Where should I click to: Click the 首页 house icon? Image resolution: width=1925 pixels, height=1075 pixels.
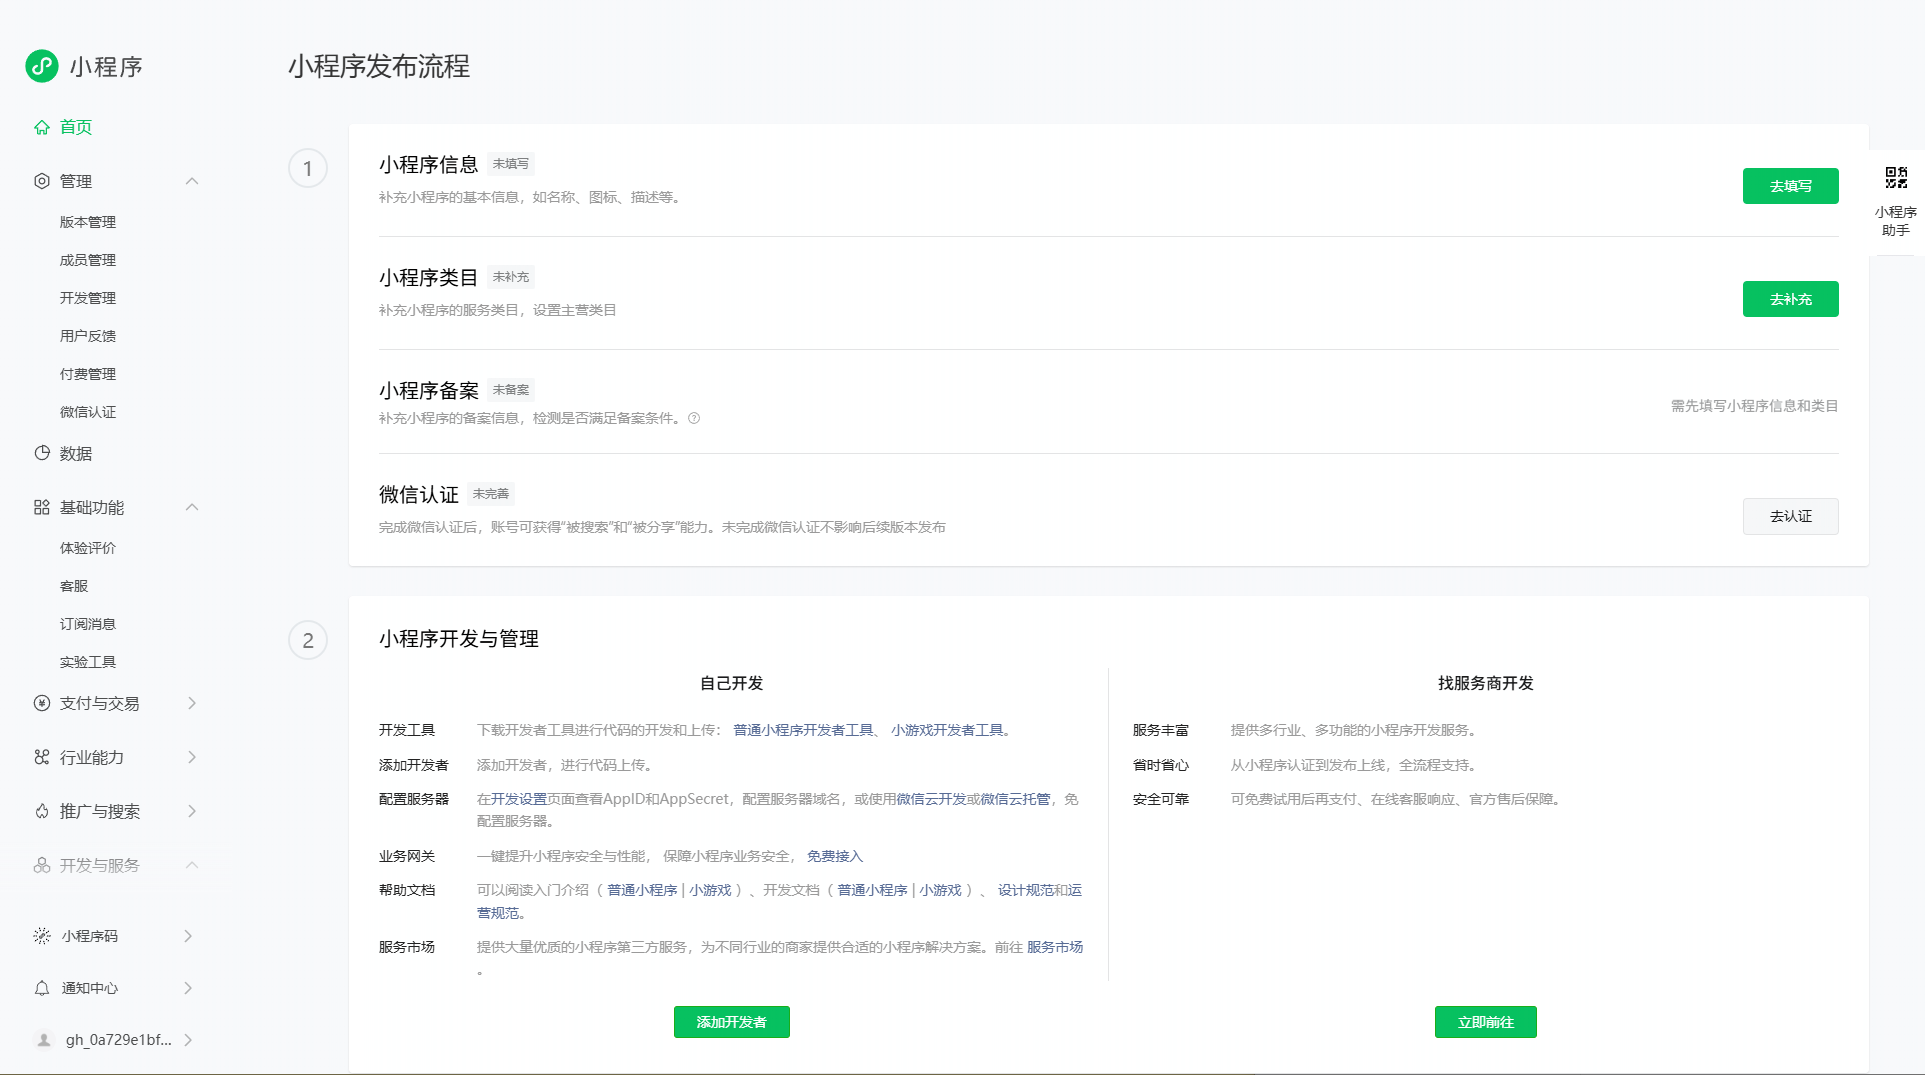click(x=42, y=127)
